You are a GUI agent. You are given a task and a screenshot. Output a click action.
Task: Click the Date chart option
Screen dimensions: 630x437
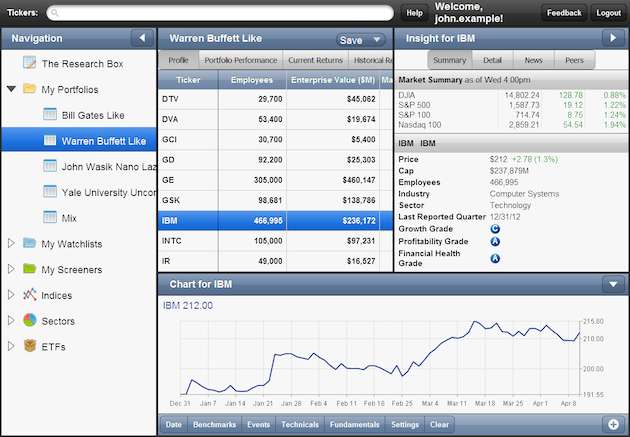[174, 425]
